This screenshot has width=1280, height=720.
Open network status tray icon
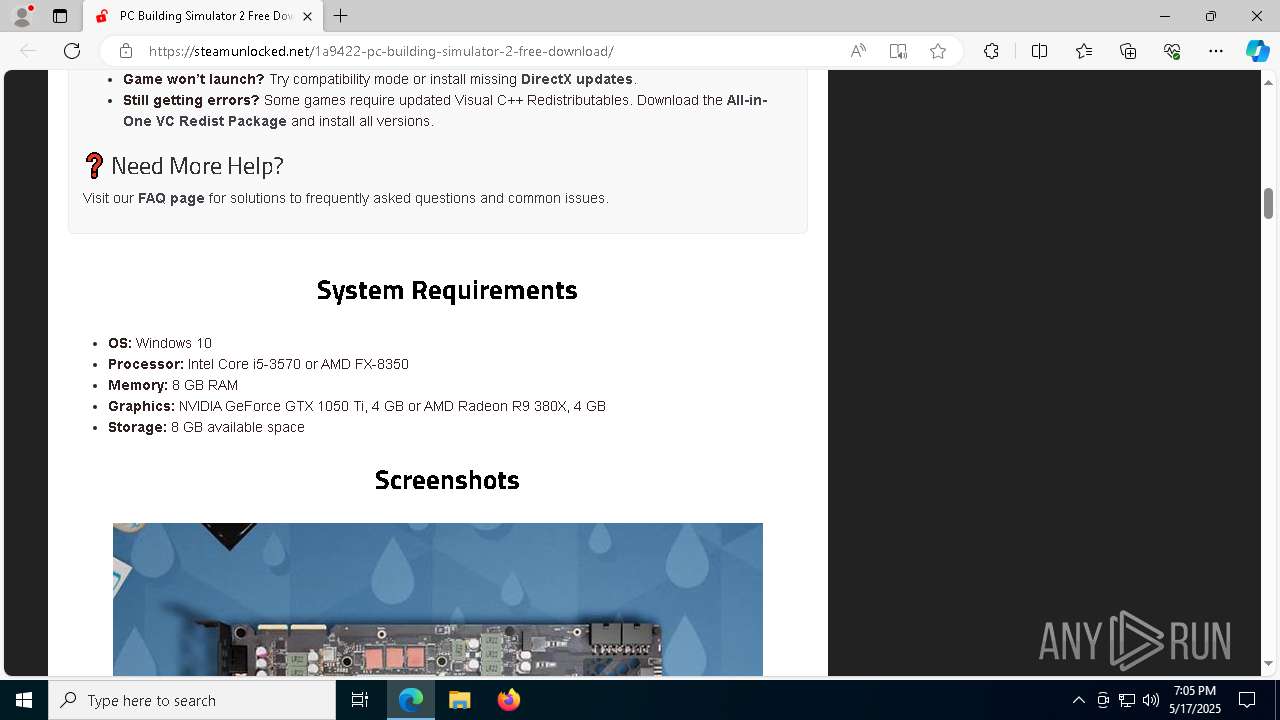(x=1127, y=700)
